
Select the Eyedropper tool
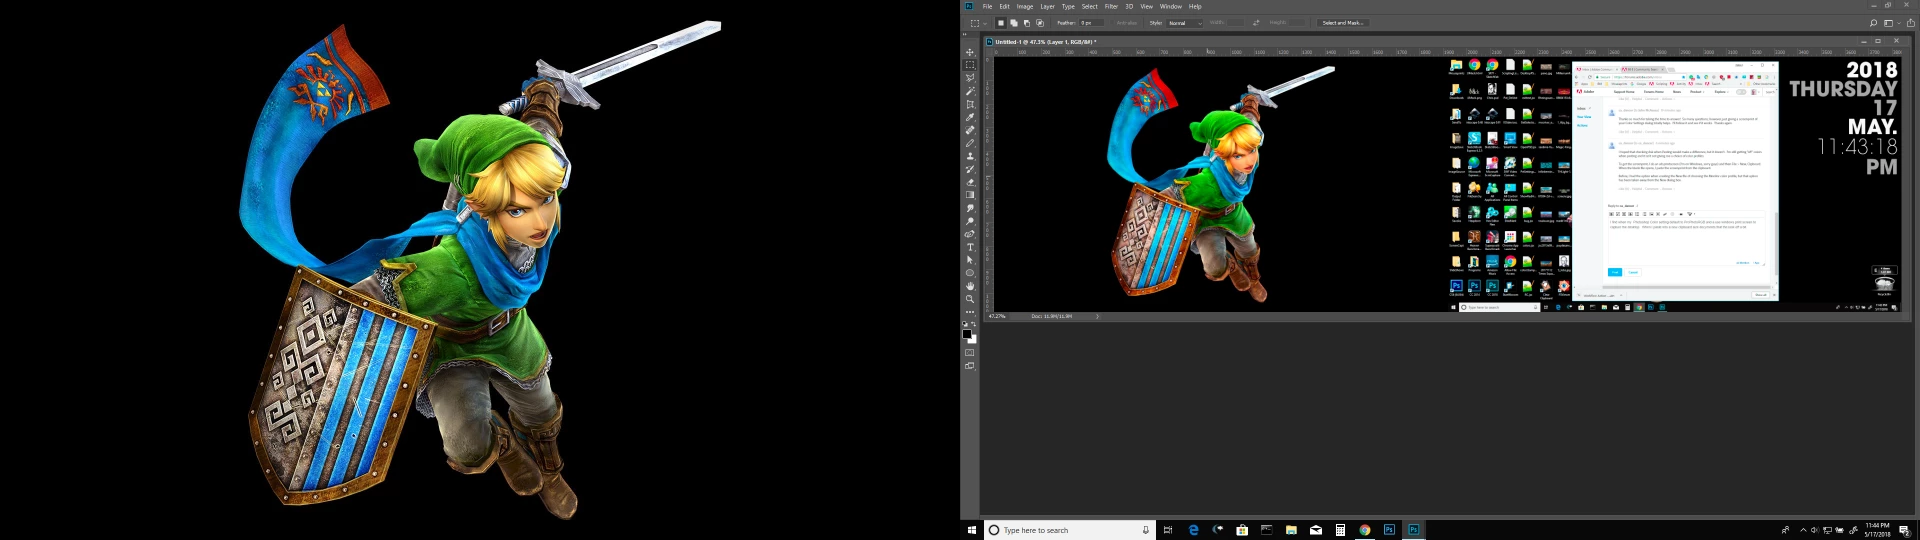[970, 117]
